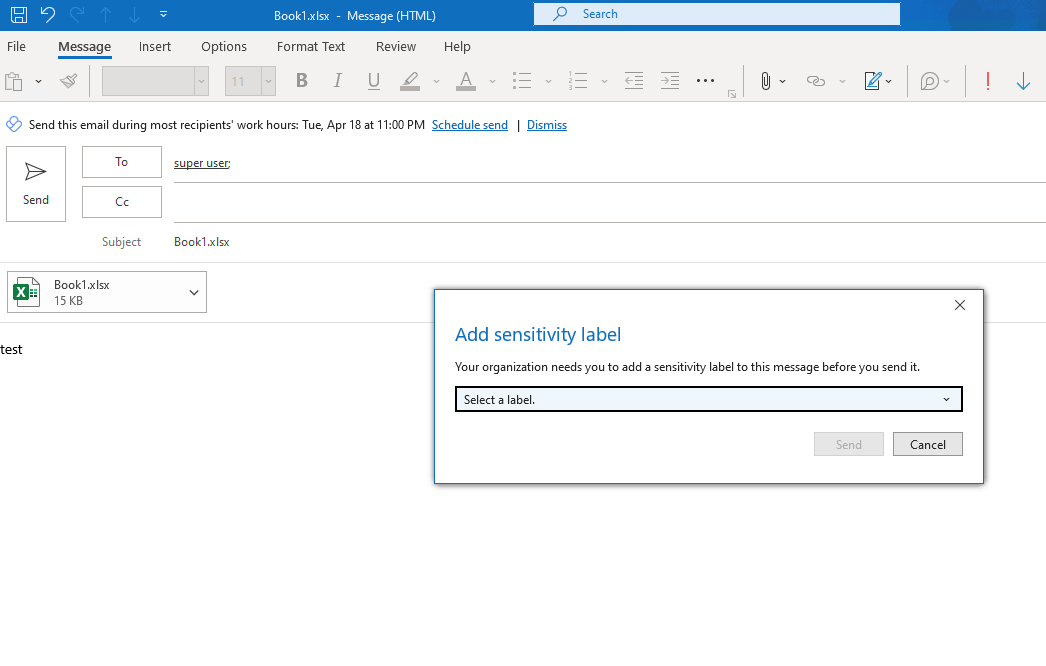The width and height of the screenshot is (1046, 666).
Task: Open the File menu
Action: pos(16,47)
